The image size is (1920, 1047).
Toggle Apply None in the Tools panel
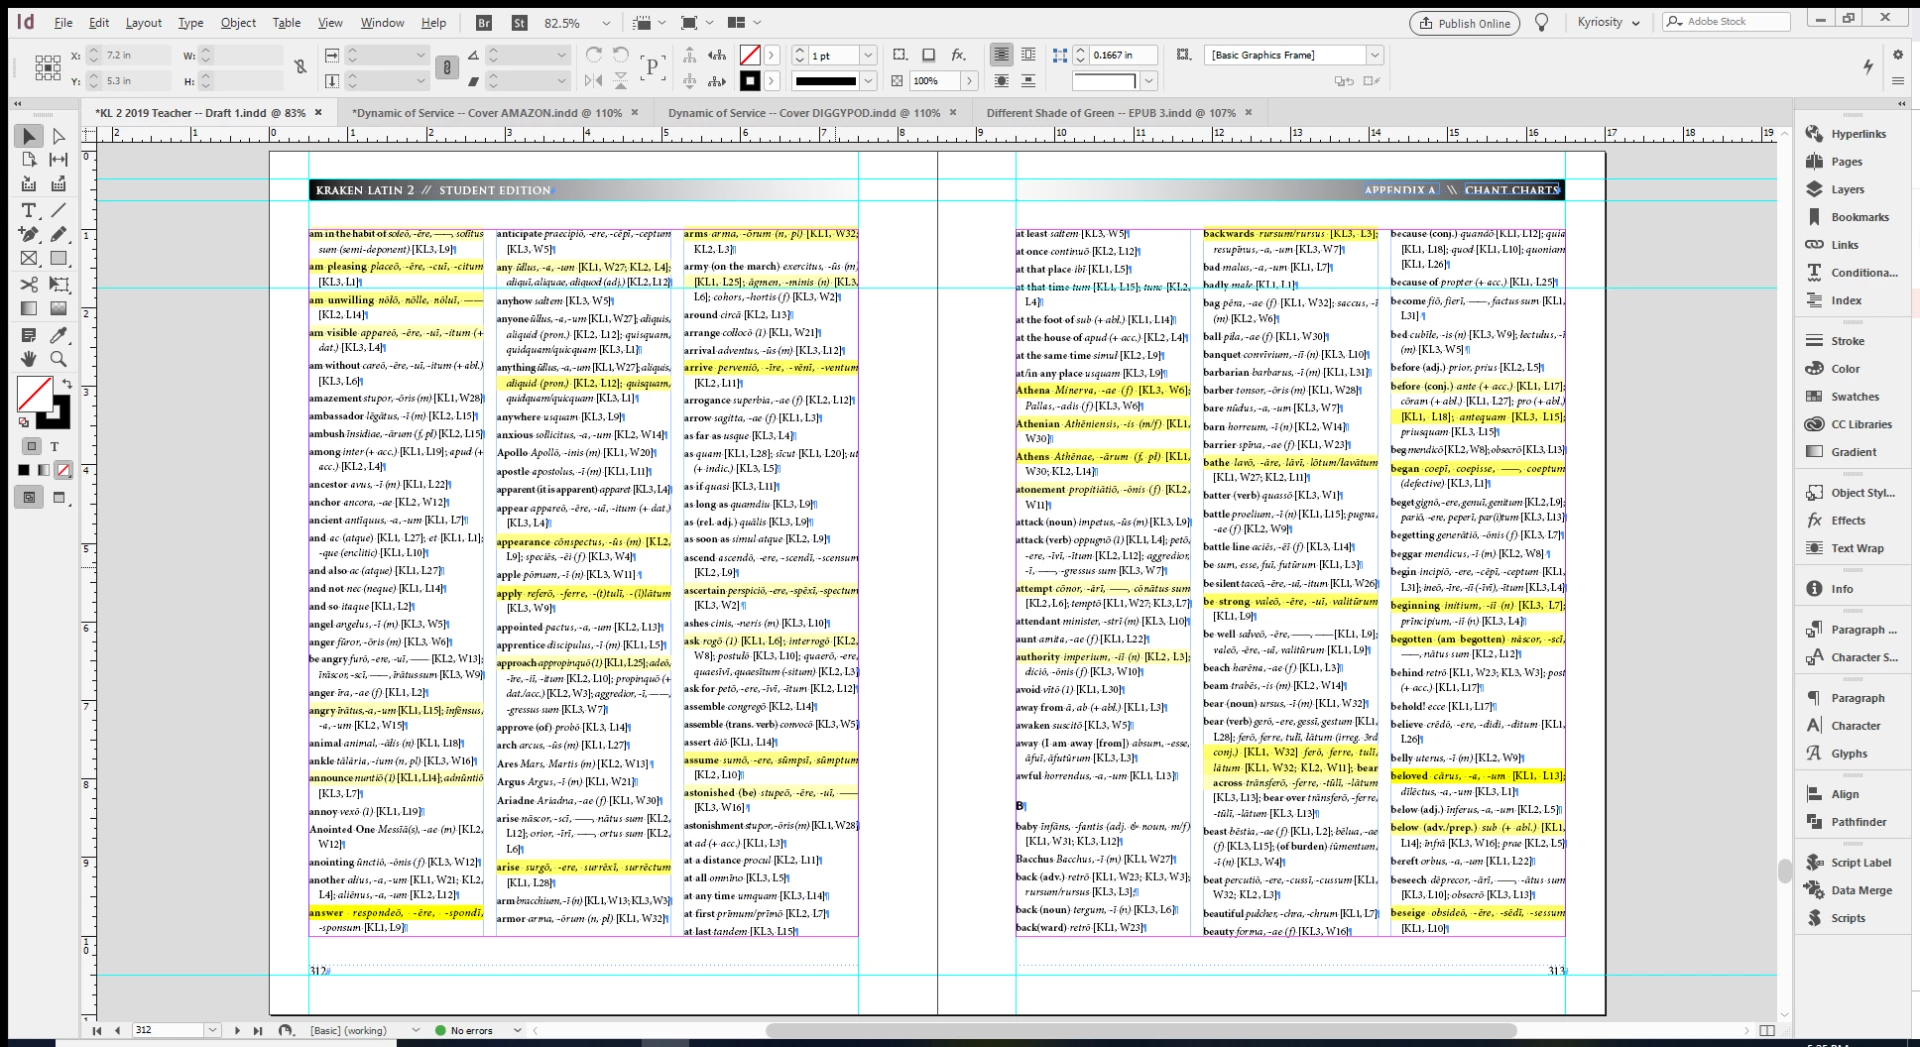tap(64, 470)
